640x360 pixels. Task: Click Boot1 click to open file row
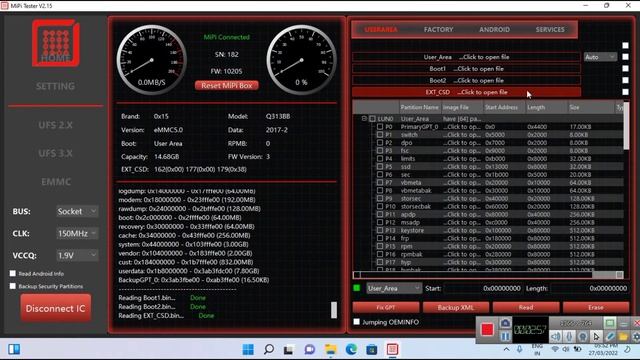(467, 69)
